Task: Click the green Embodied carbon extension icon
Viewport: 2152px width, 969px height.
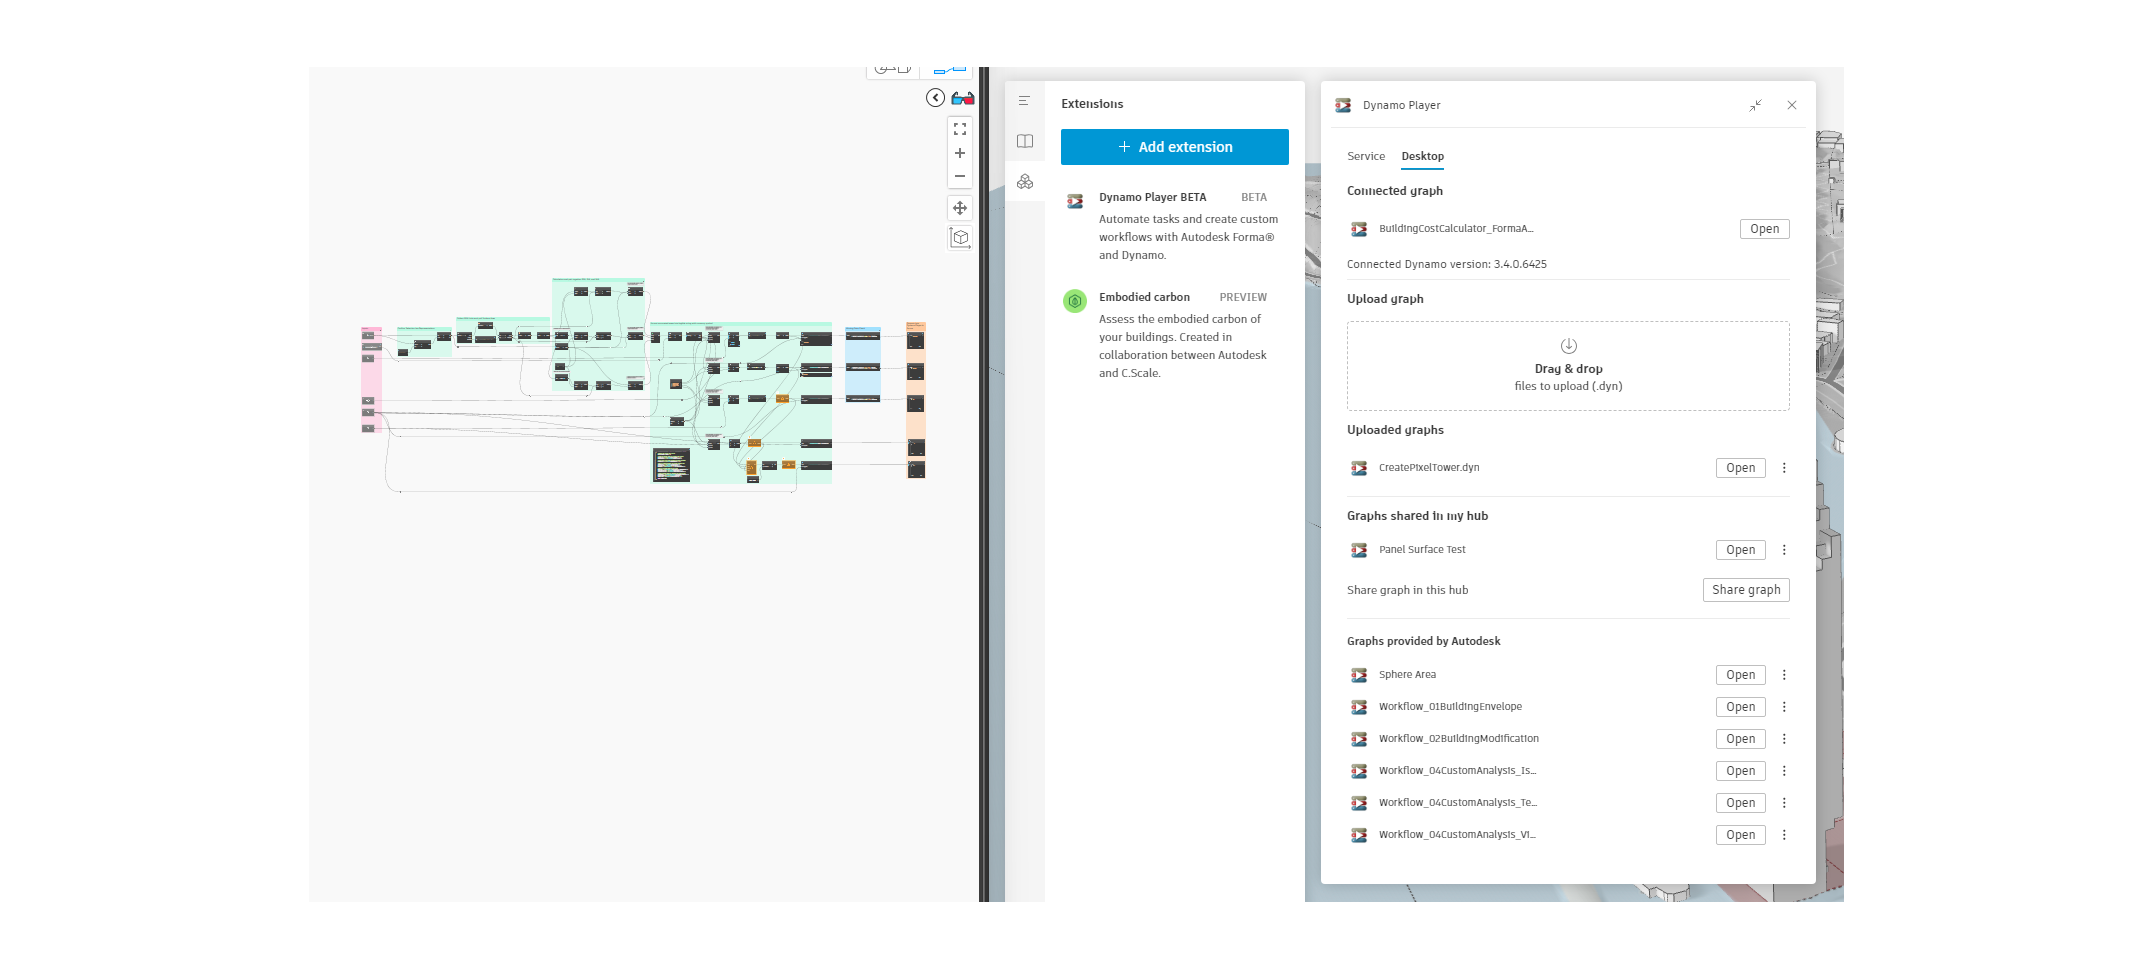Action: (x=1074, y=300)
